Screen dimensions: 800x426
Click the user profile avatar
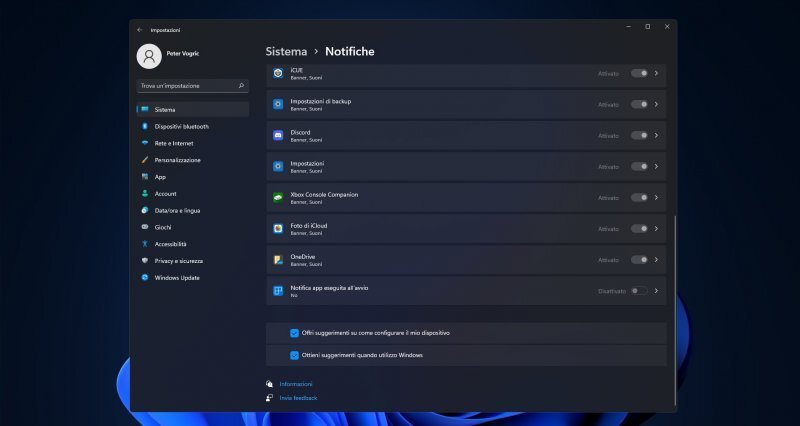pyautogui.click(x=149, y=56)
